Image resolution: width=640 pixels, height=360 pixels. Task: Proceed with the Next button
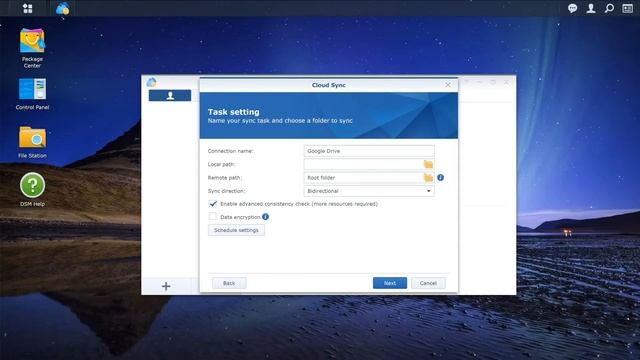pyautogui.click(x=390, y=283)
